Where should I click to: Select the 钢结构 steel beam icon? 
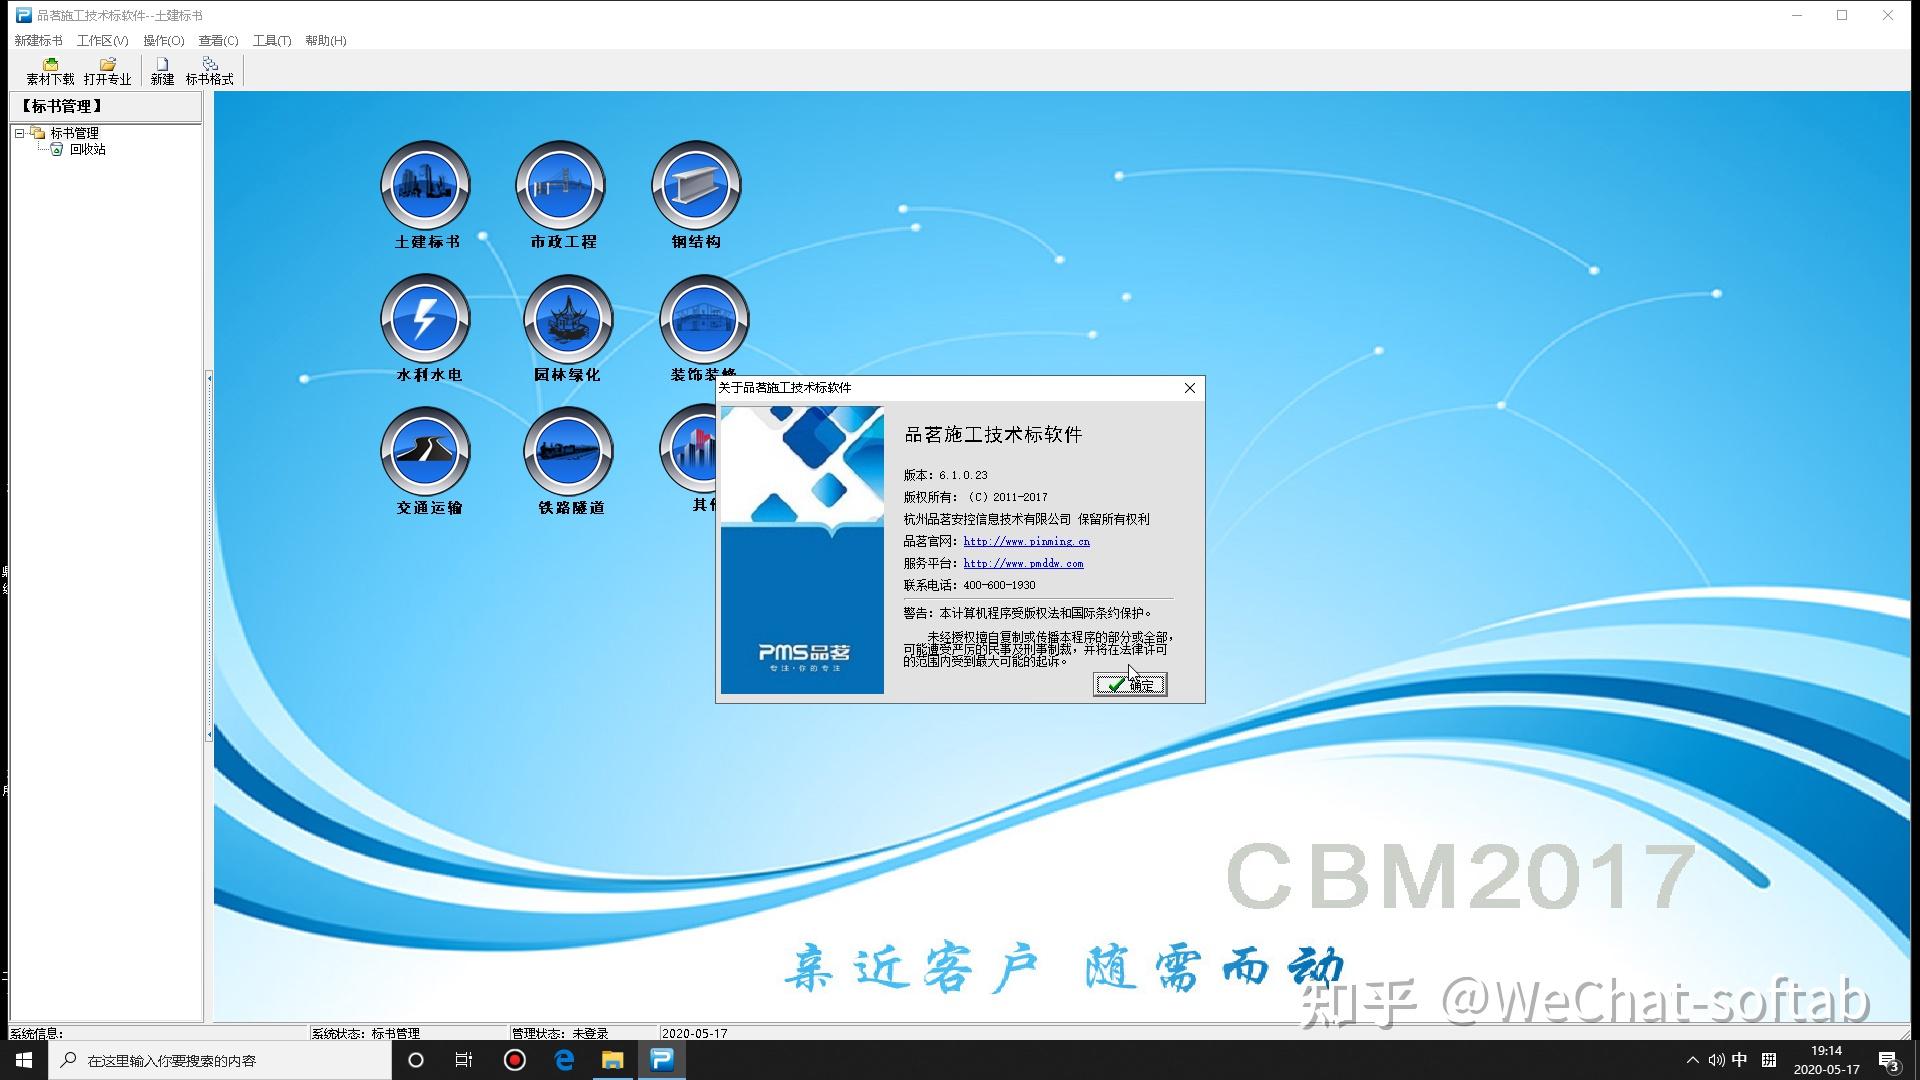pyautogui.click(x=696, y=186)
